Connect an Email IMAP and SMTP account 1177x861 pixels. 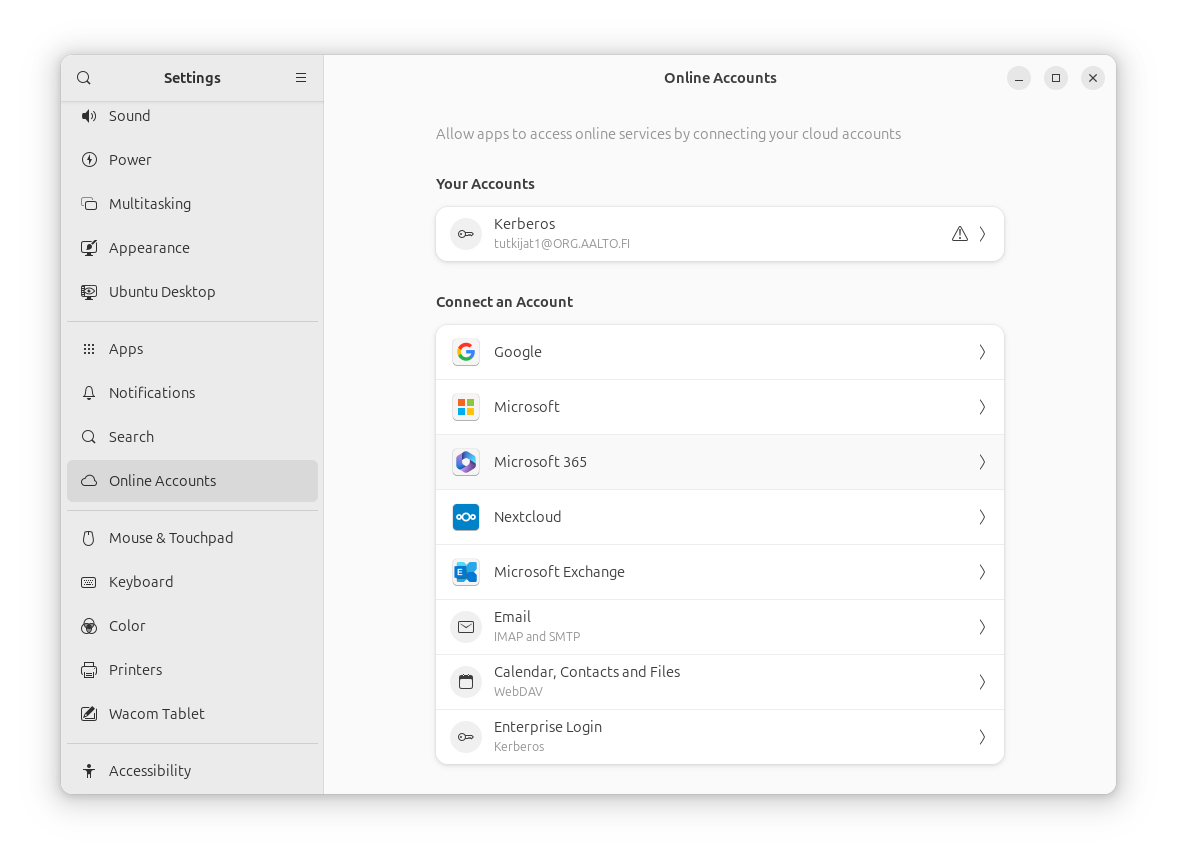pyautogui.click(x=720, y=627)
